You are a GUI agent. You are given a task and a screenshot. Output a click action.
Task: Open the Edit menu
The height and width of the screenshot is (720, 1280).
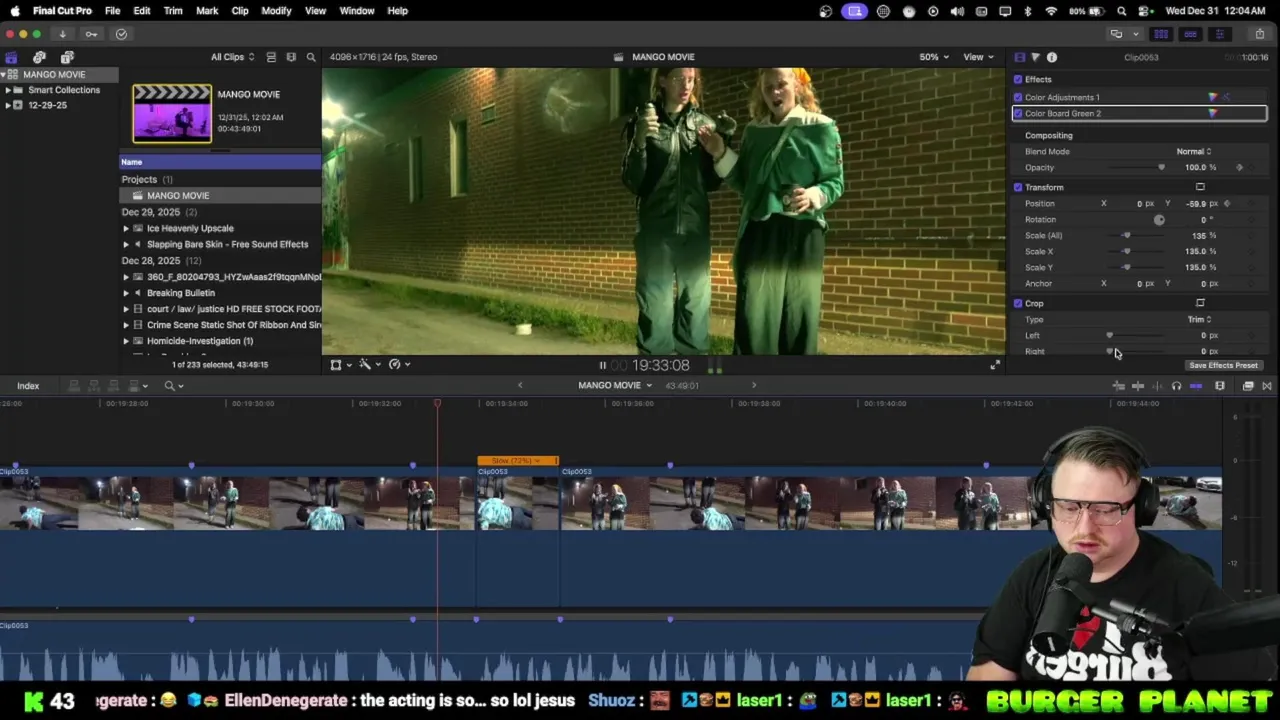pos(142,11)
